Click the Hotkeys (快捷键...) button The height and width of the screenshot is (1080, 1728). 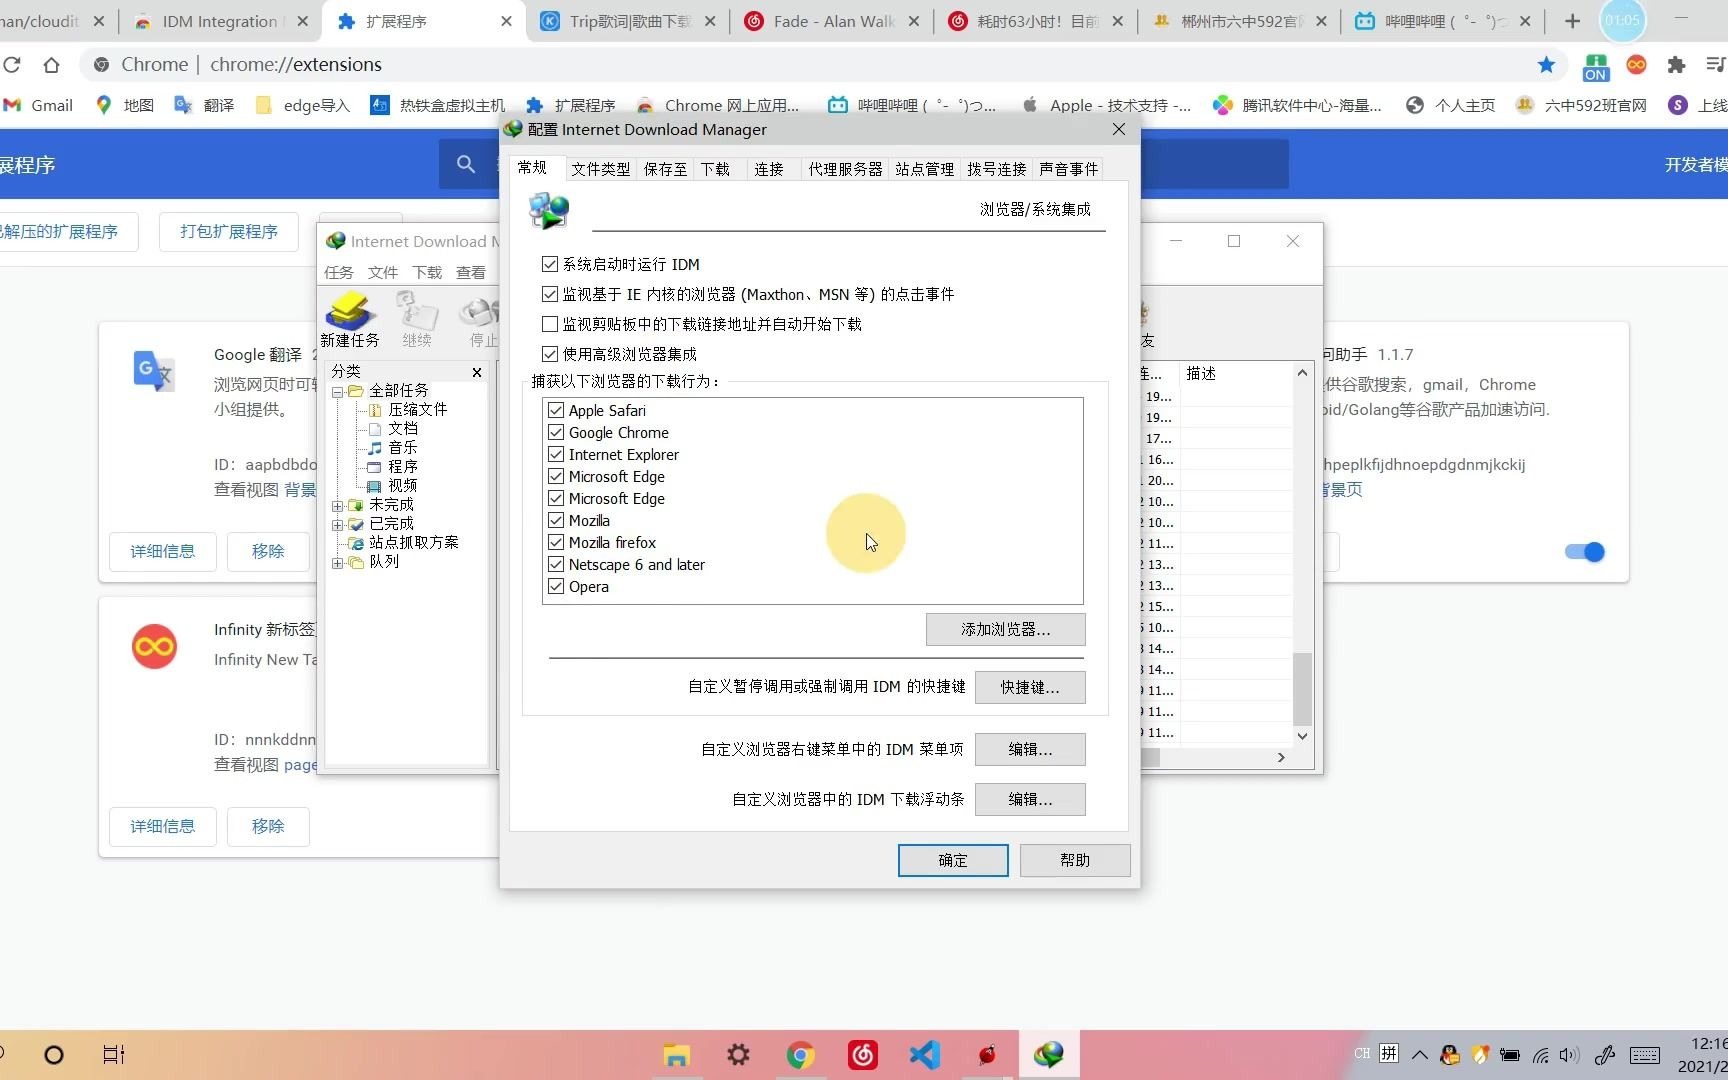[1029, 687]
